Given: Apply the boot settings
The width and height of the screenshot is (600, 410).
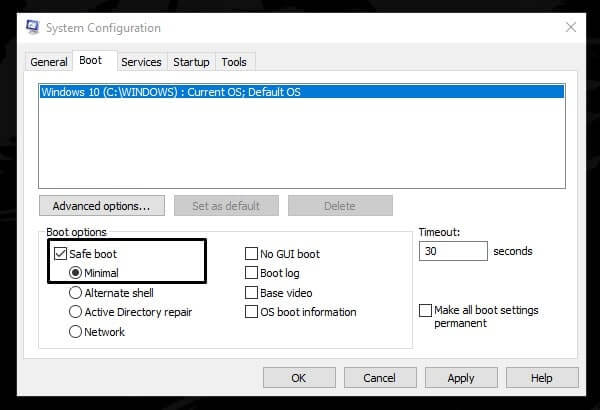Looking at the screenshot, I should click(461, 378).
